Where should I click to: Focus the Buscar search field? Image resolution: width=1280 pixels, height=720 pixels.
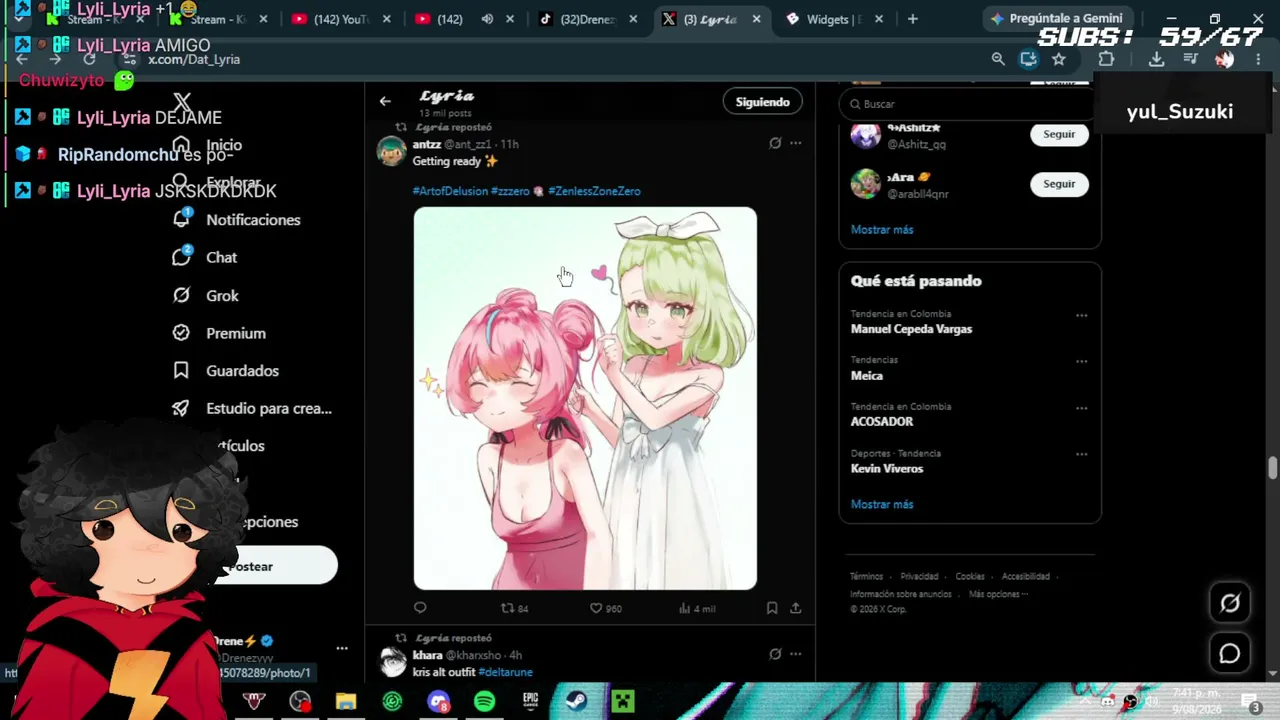coord(968,104)
